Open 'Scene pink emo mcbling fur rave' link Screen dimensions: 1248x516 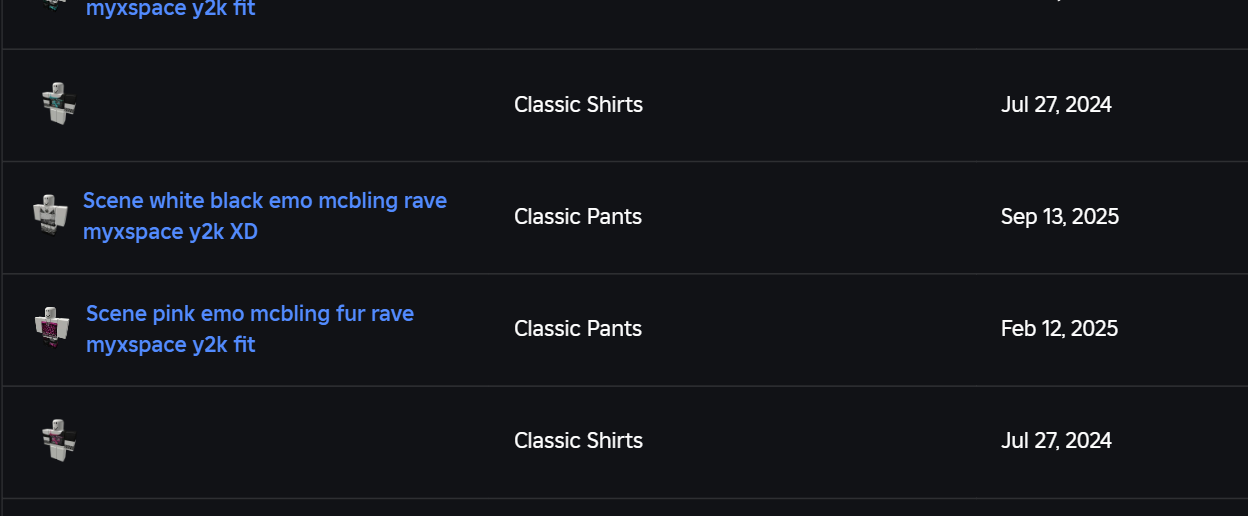pos(249,314)
